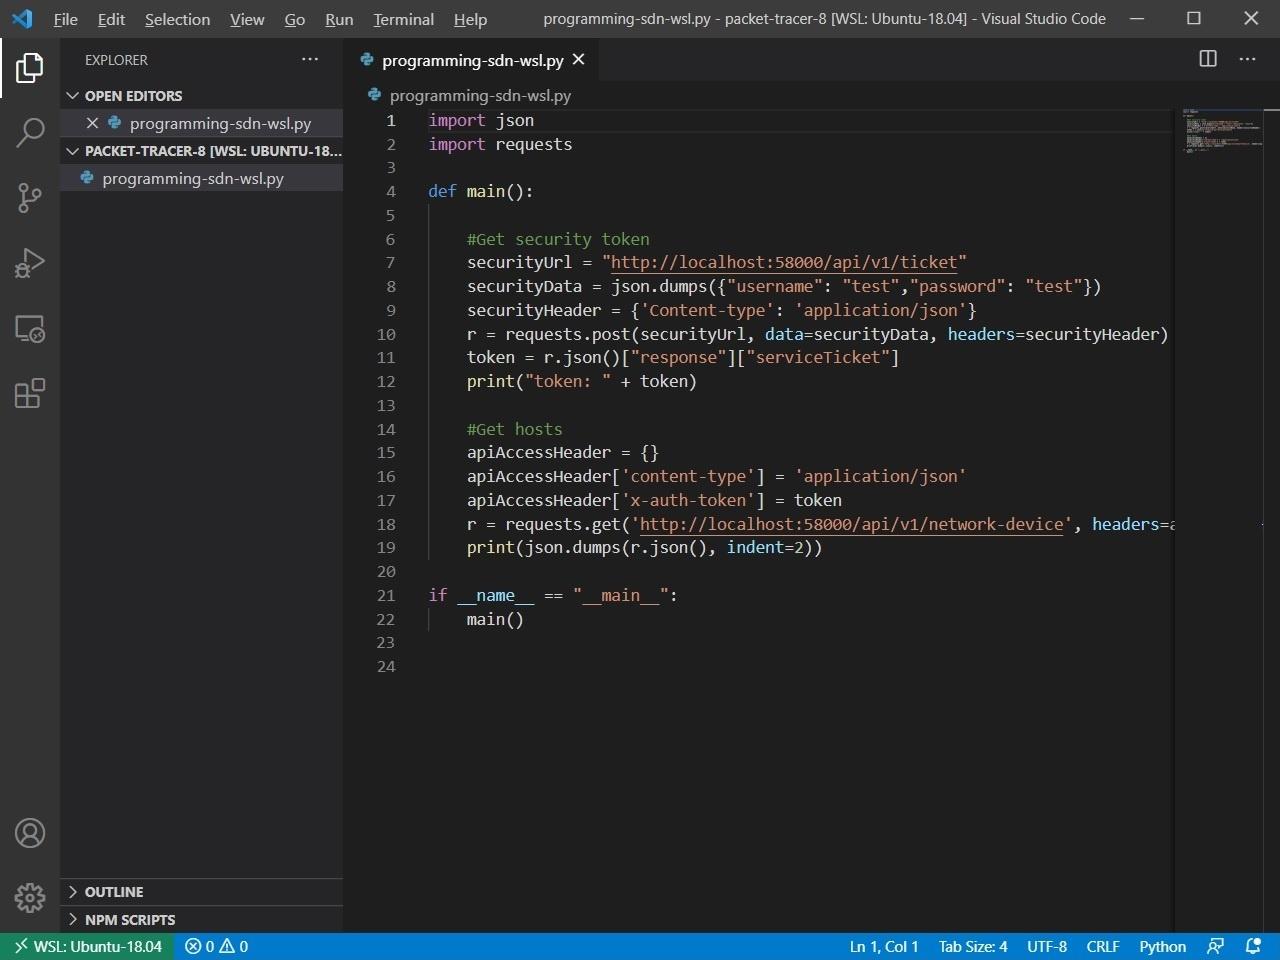
Task: Open Explorer panel ellipsis menu
Action: point(310,59)
